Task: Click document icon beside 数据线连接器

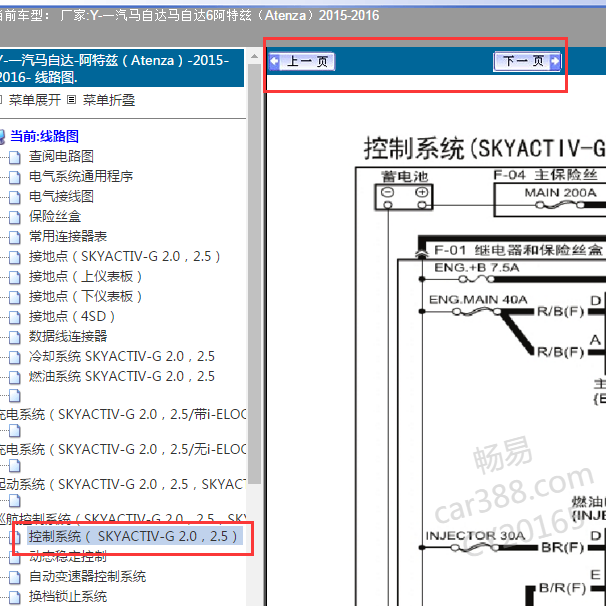Action: coord(15,337)
